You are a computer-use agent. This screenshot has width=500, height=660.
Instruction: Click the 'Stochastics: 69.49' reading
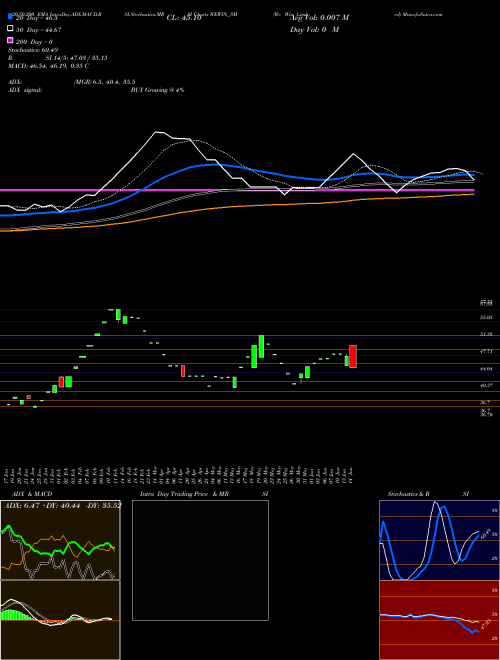[x=33, y=50]
